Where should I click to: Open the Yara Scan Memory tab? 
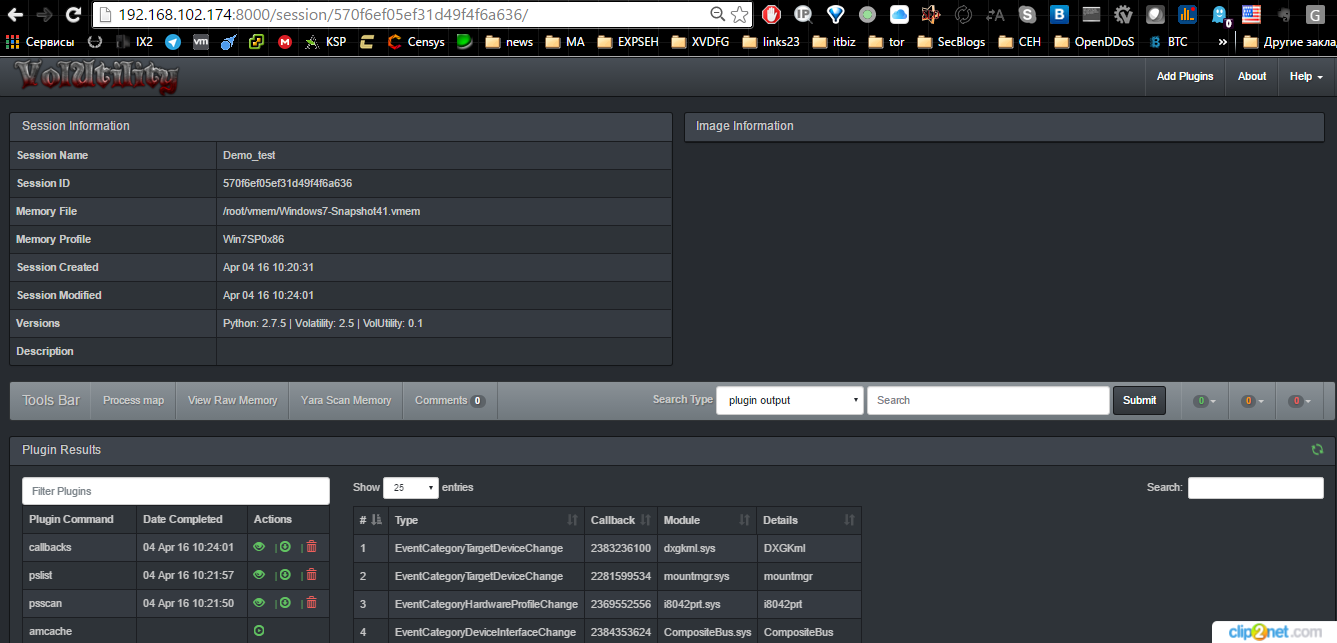[345, 400]
